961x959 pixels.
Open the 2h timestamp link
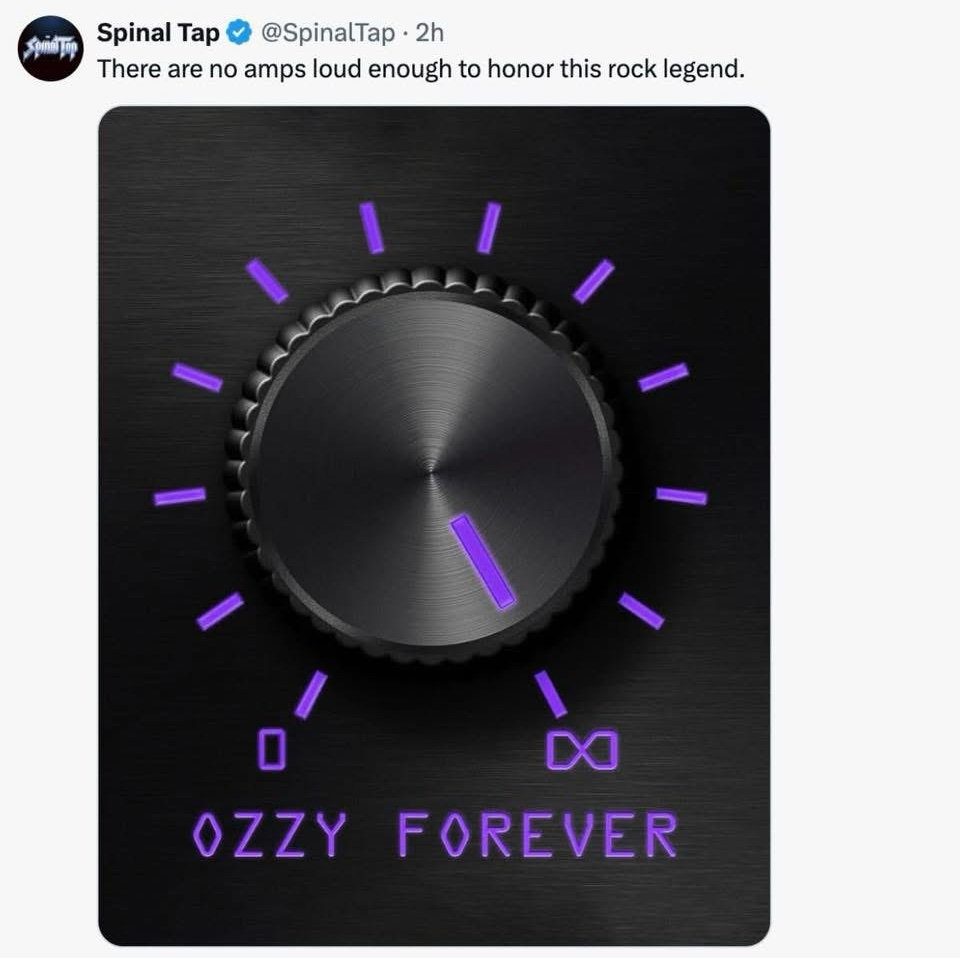[429, 33]
